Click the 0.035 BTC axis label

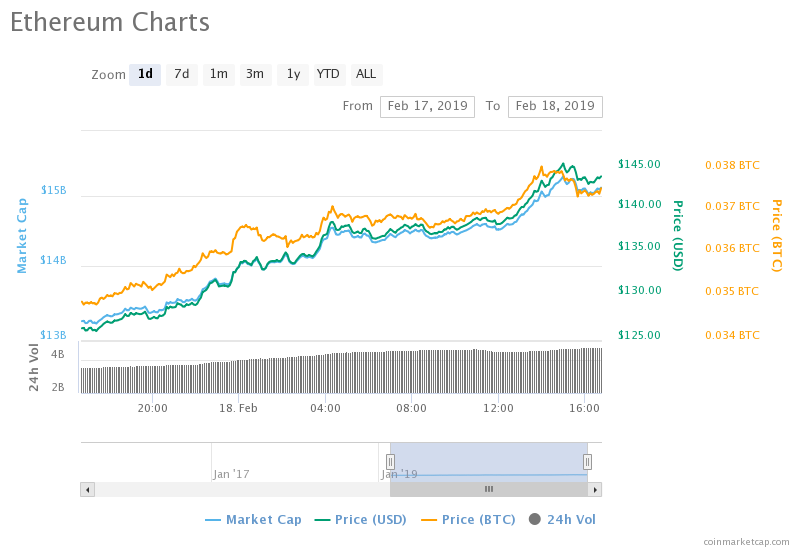coord(732,291)
